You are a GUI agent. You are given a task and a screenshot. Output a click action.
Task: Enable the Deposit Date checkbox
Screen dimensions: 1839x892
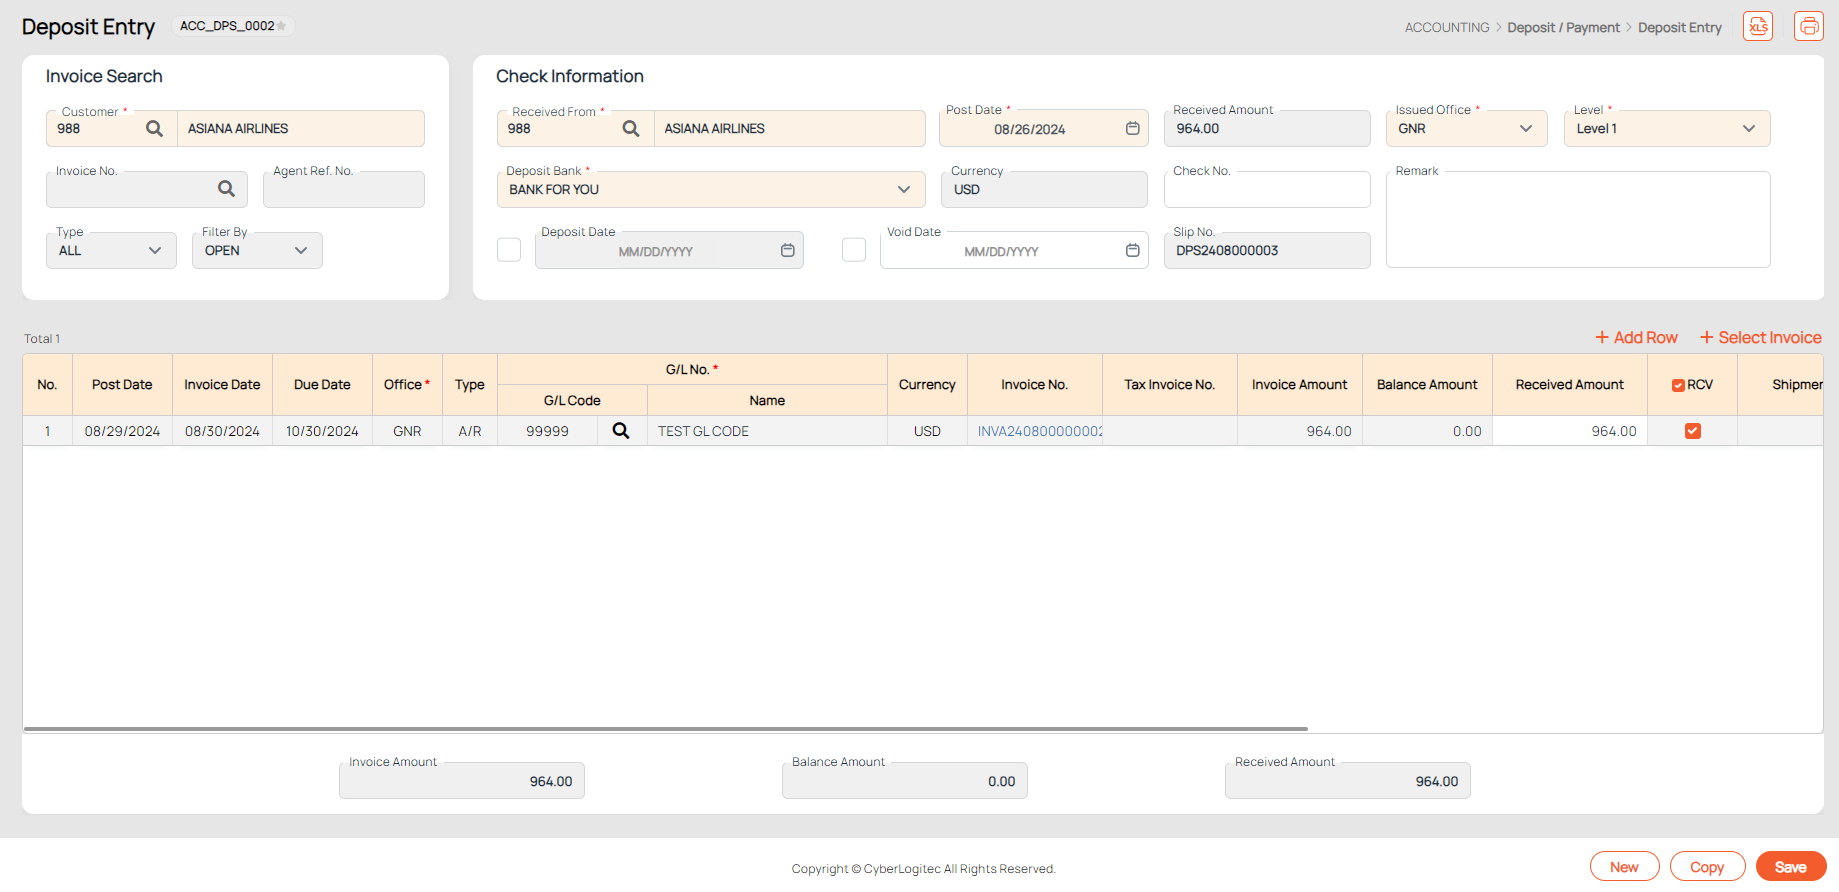click(x=509, y=250)
